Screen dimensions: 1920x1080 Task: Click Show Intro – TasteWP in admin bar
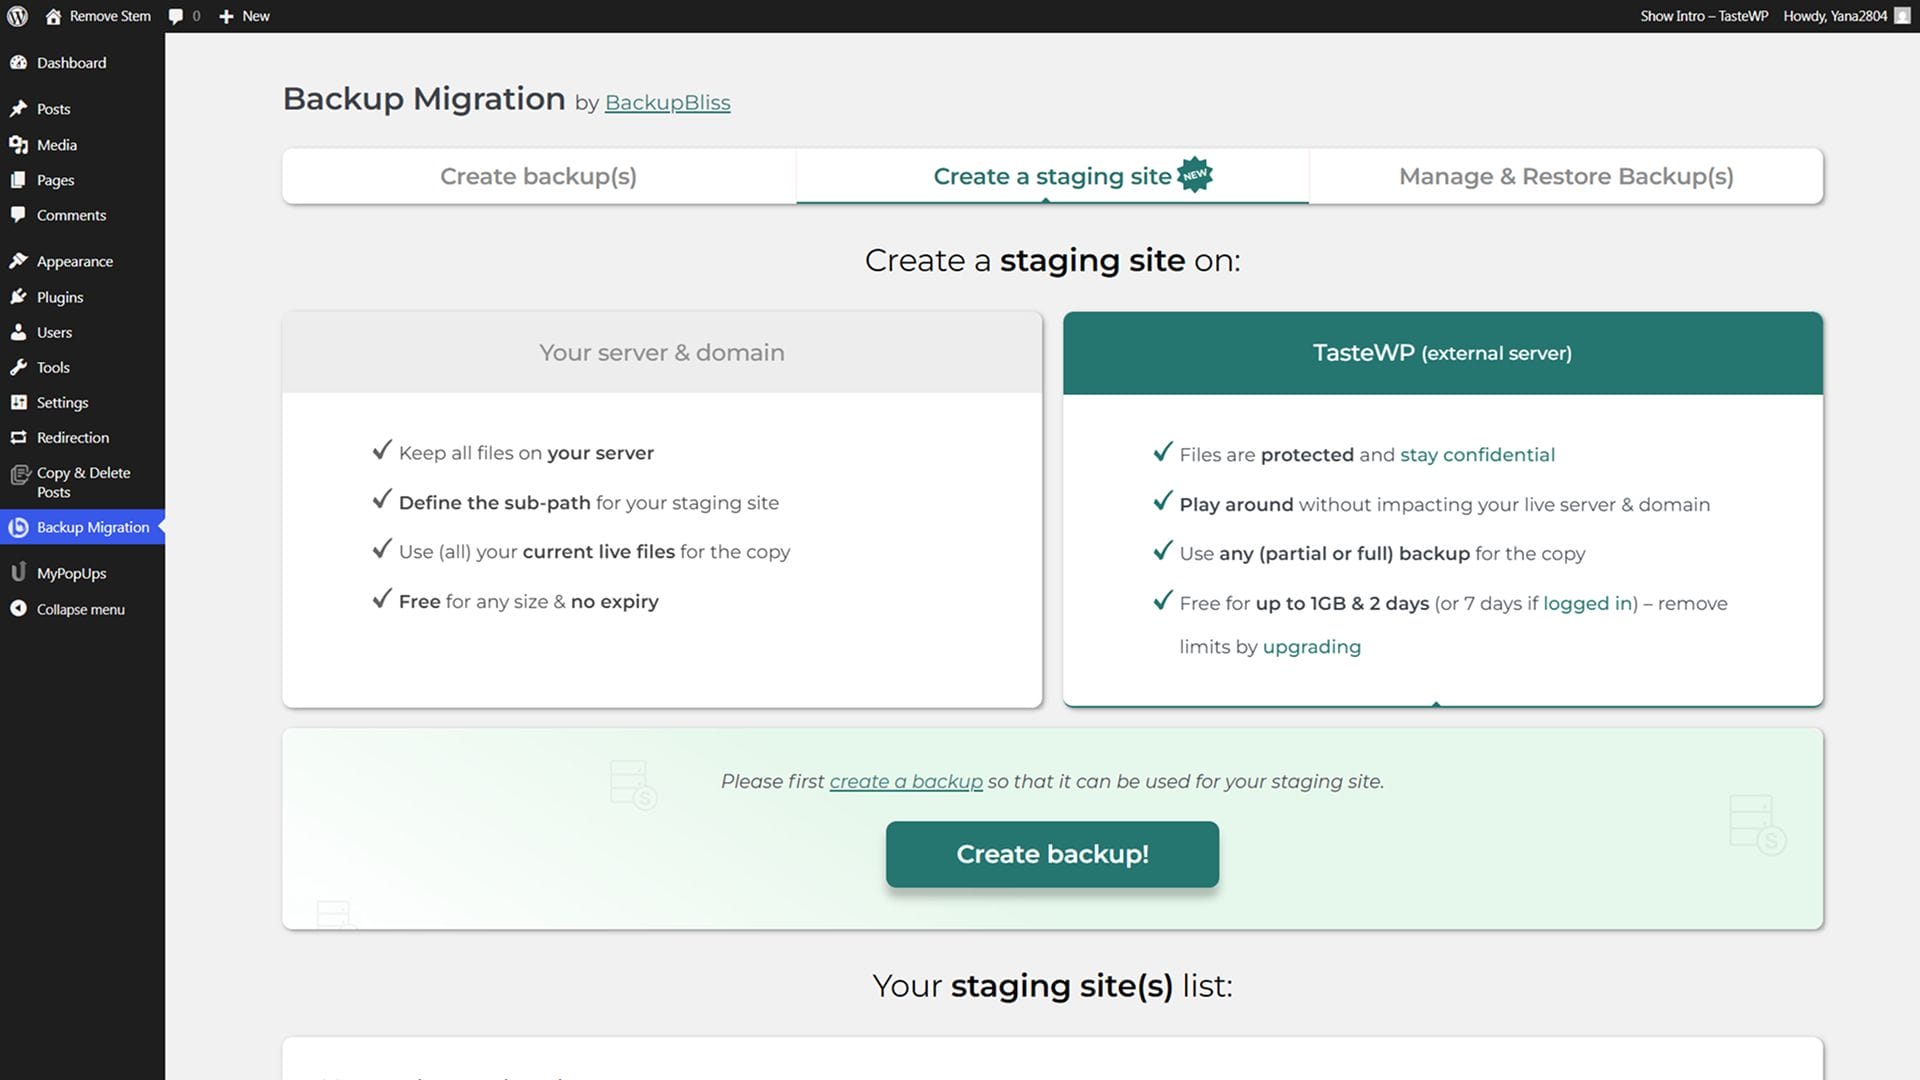[x=1703, y=16]
